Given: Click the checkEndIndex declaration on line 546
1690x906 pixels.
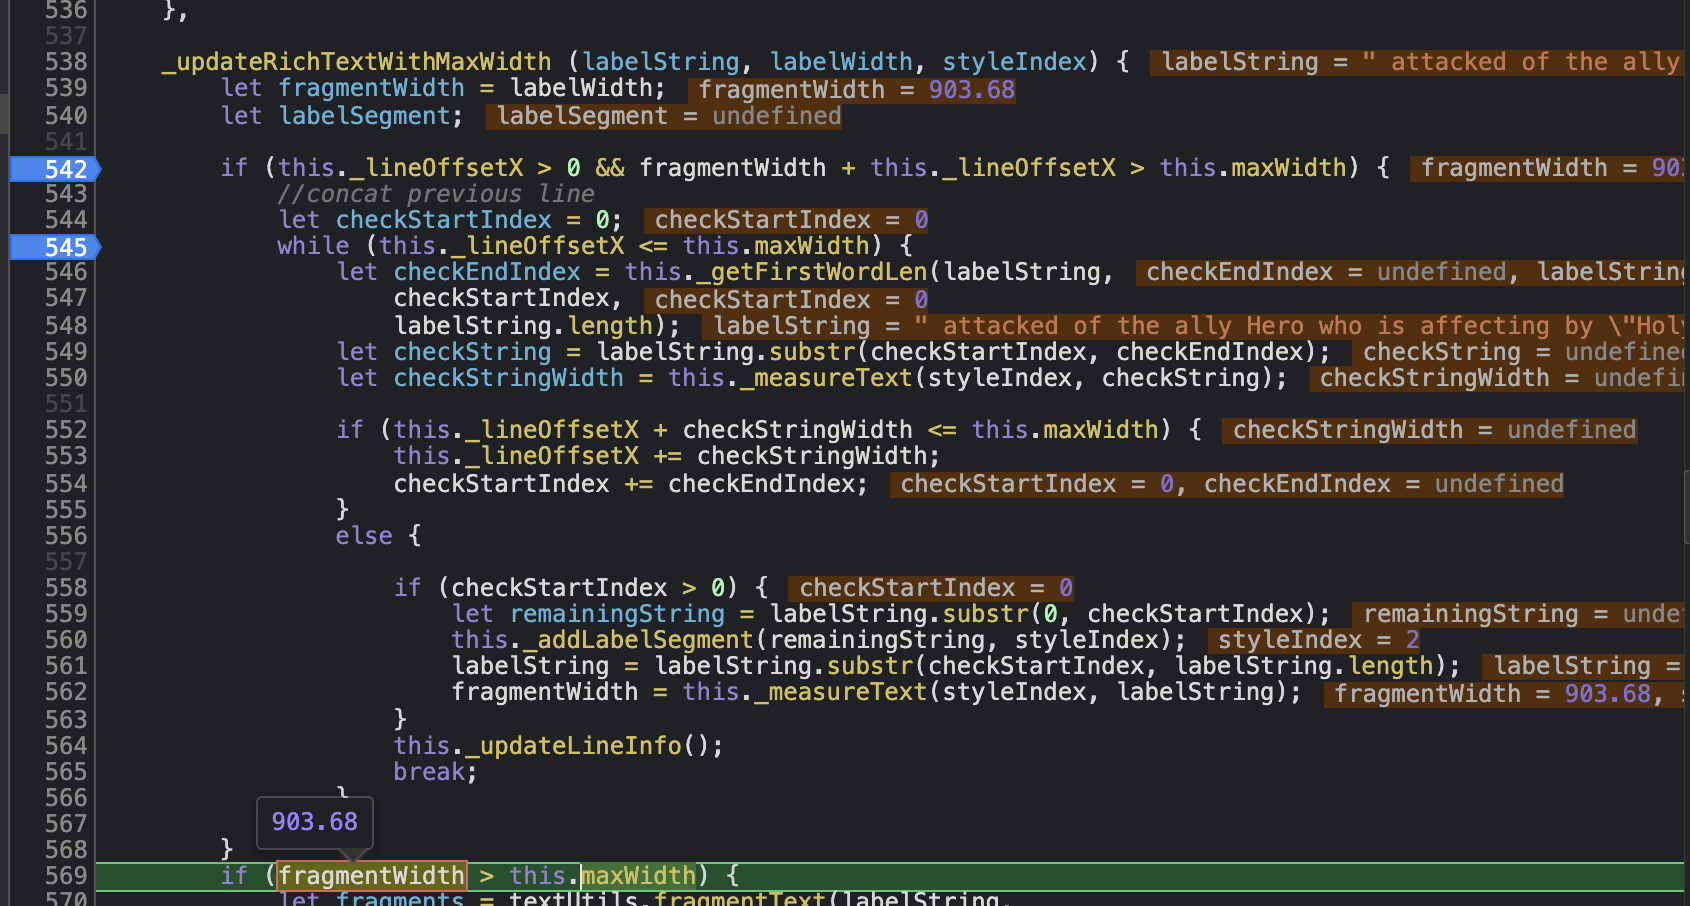Looking at the screenshot, I should click(x=487, y=272).
